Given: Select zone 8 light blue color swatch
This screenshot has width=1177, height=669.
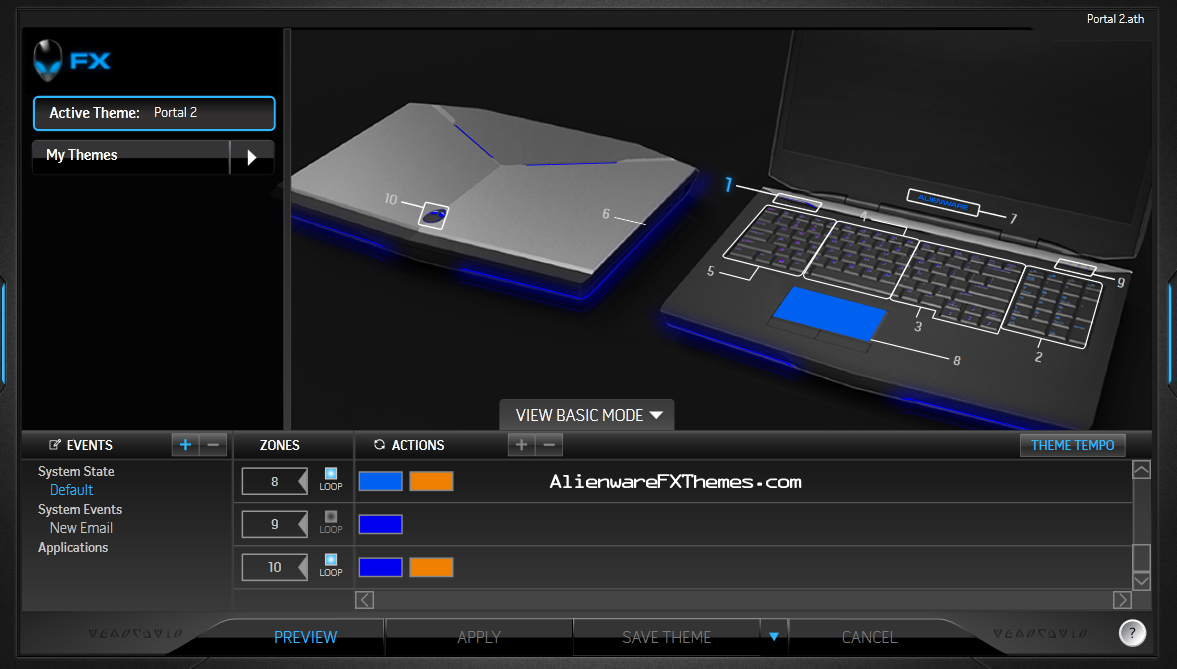Looking at the screenshot, I should [381, 481].
